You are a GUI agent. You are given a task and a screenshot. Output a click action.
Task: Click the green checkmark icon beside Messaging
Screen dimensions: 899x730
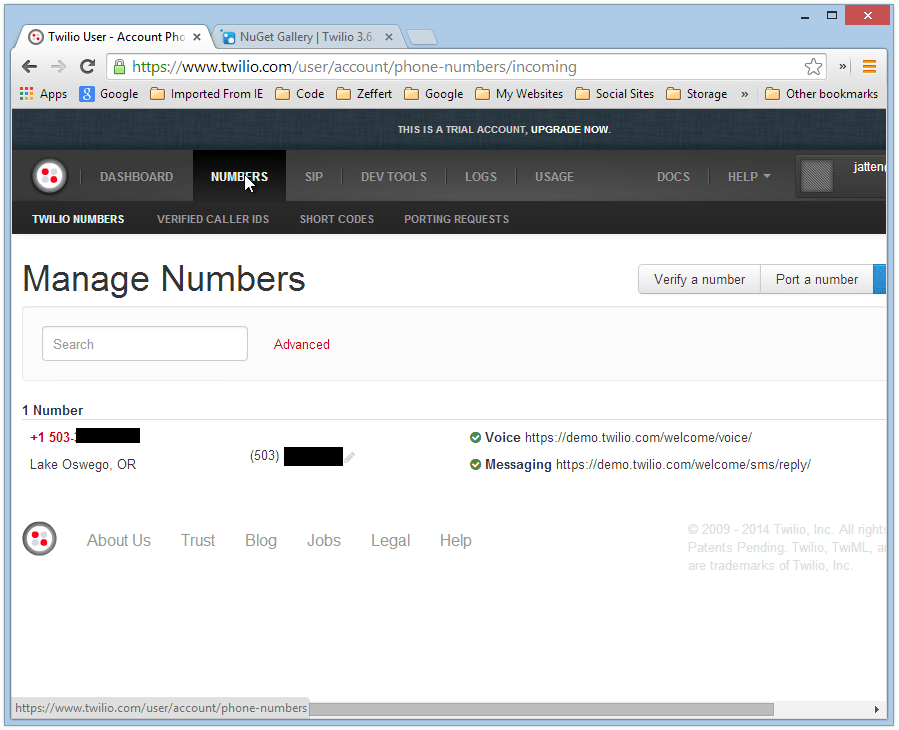tap(475, 464)
